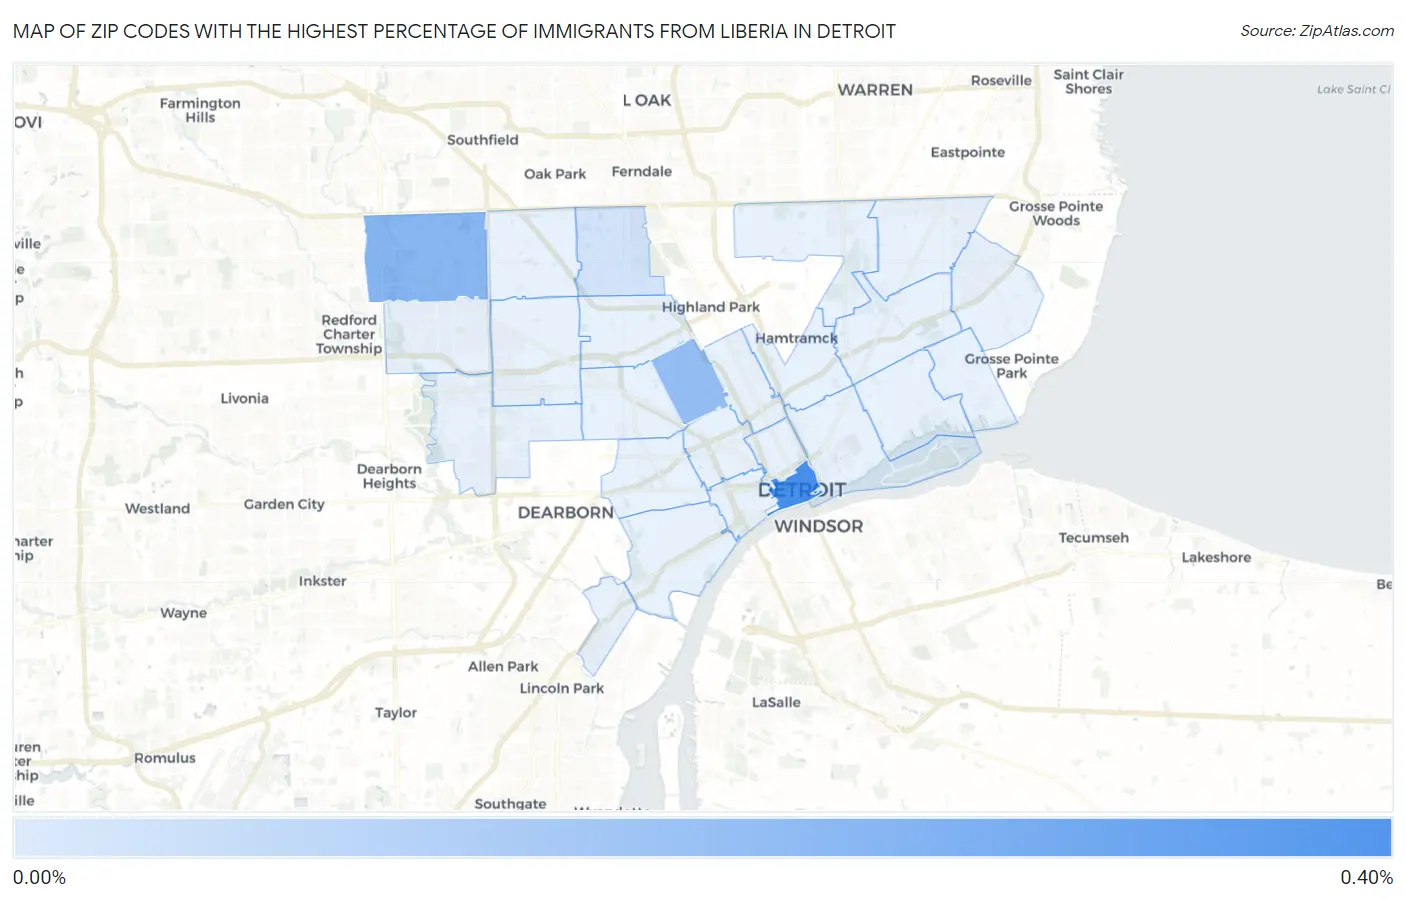Click the 'Garden City' label

[284, 504]
